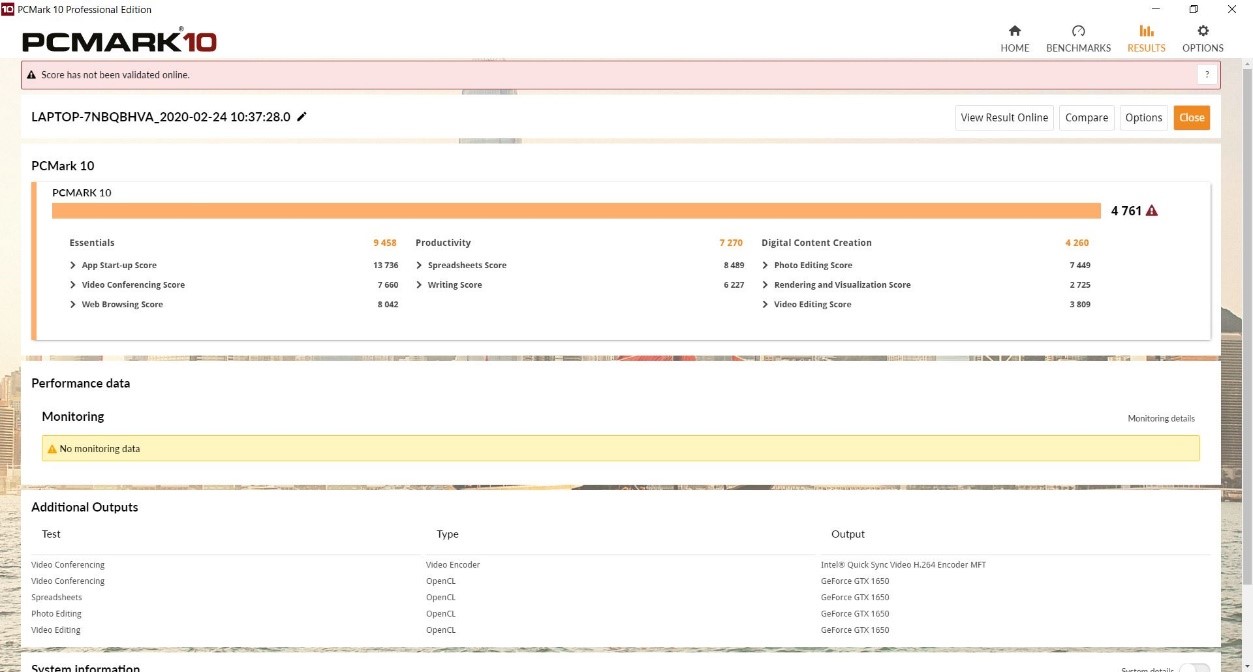Open the question mark help in the banner
This screenshot has width=1253, height=672.
1207,75
